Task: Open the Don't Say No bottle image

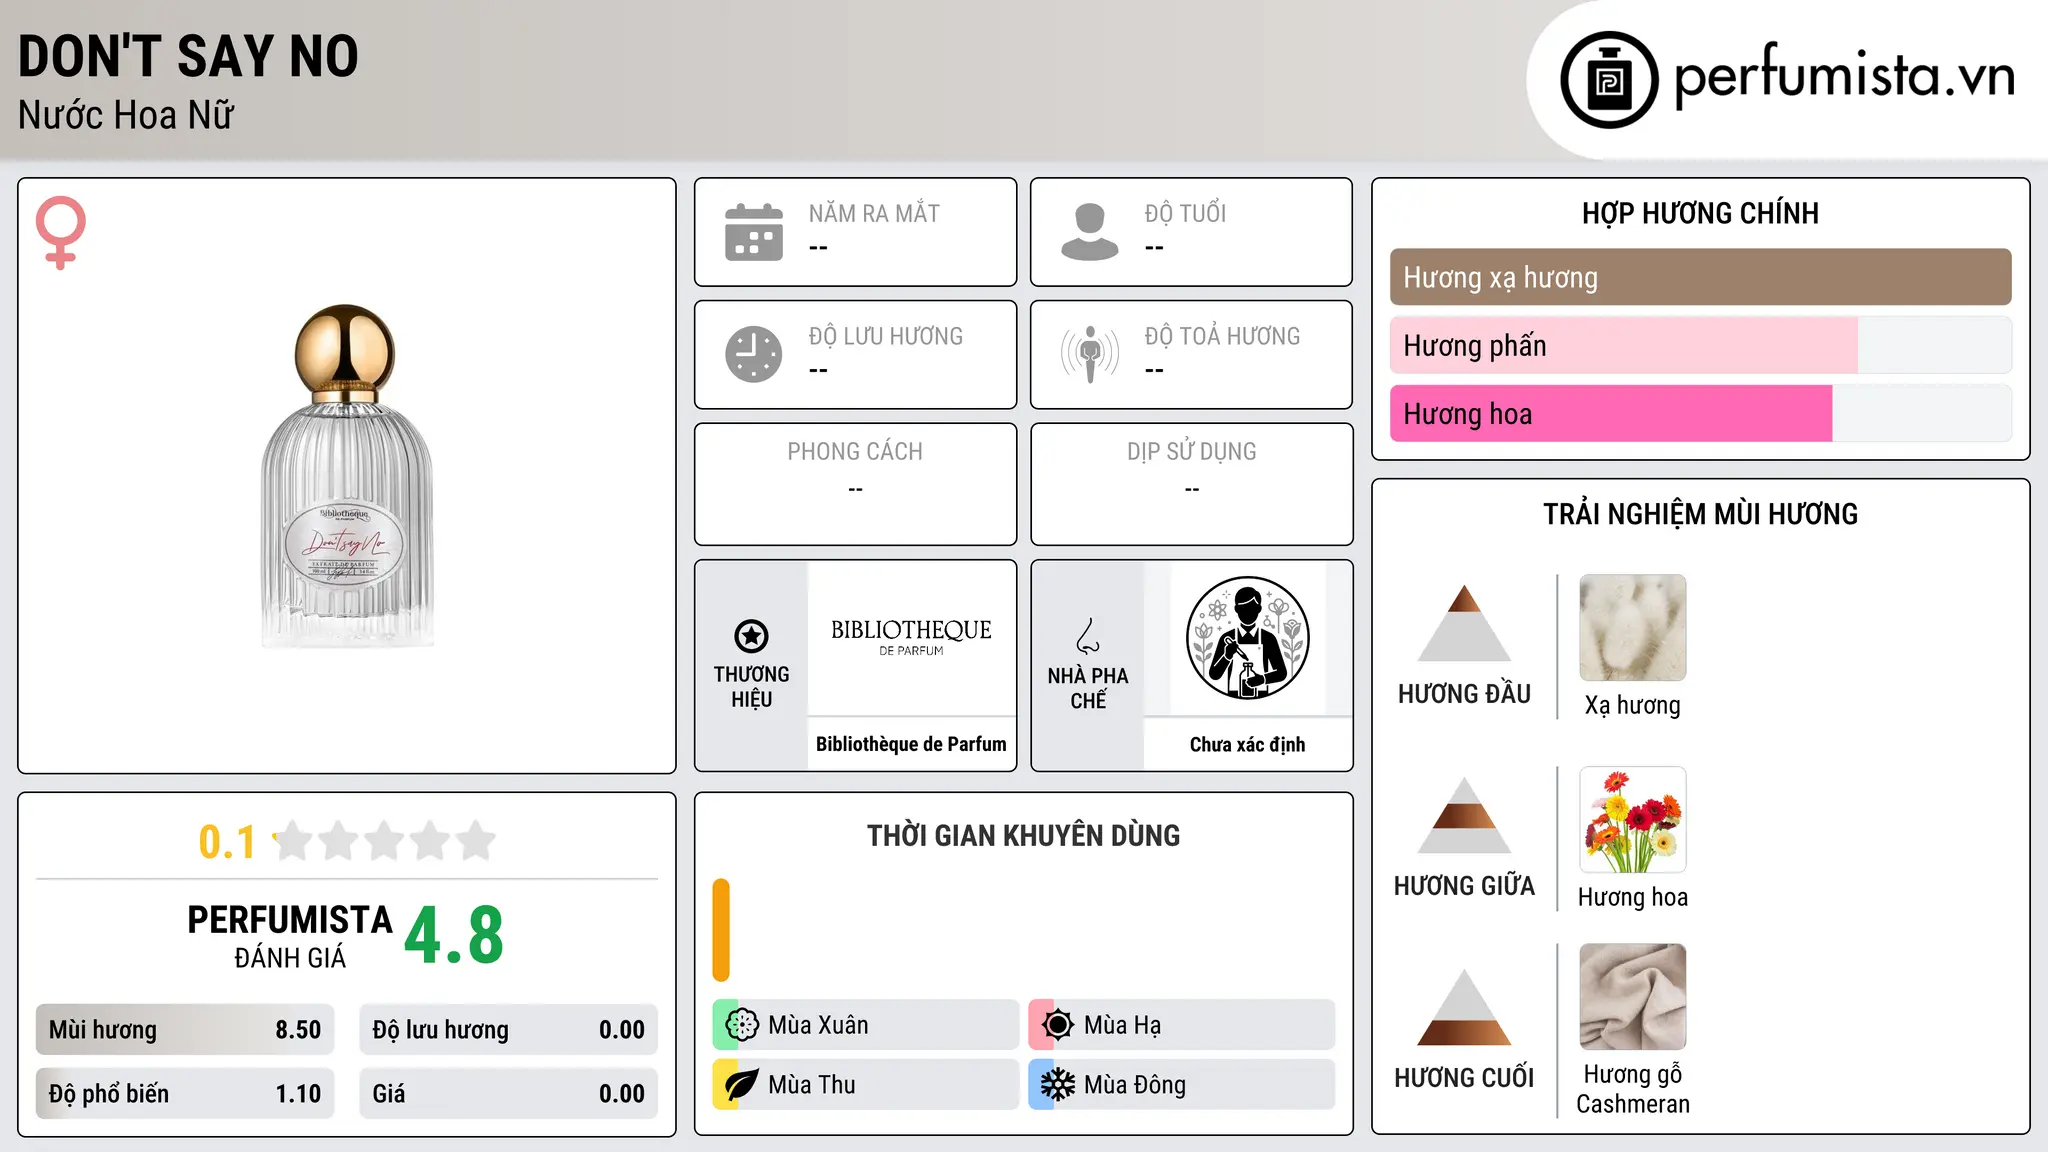Action: 347,476
